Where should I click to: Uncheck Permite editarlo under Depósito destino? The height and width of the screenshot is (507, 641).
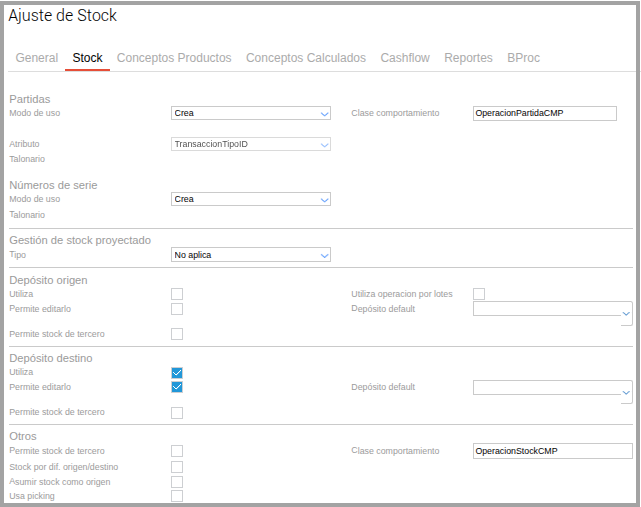coord(177,387)
